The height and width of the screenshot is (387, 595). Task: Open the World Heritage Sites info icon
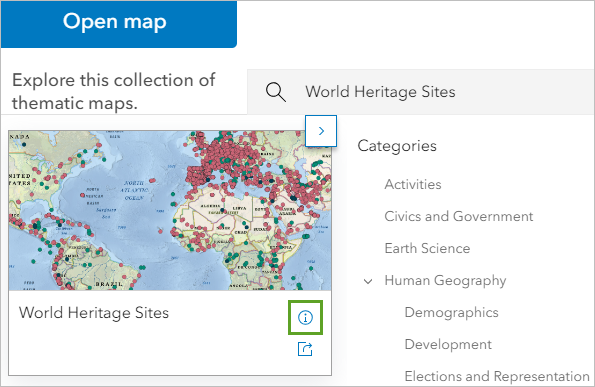point(305,318)
